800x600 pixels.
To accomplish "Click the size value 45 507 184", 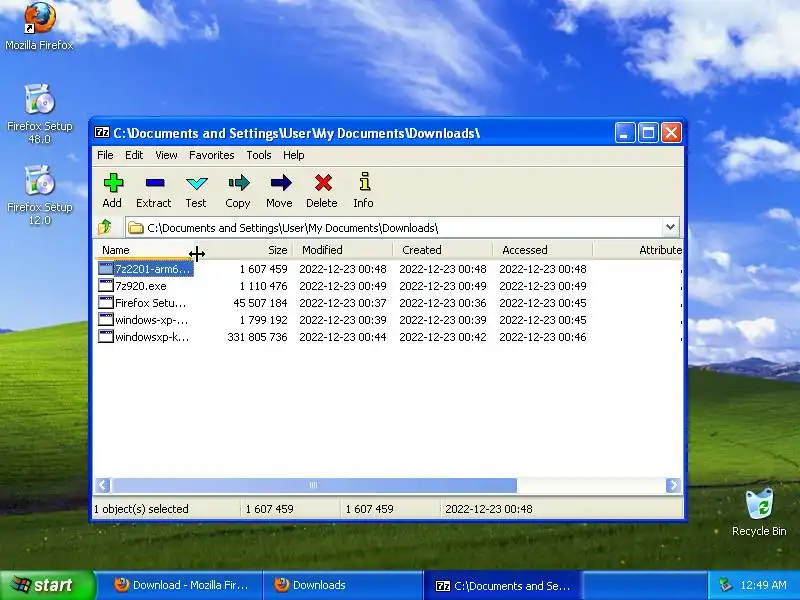I will [260, 303].
